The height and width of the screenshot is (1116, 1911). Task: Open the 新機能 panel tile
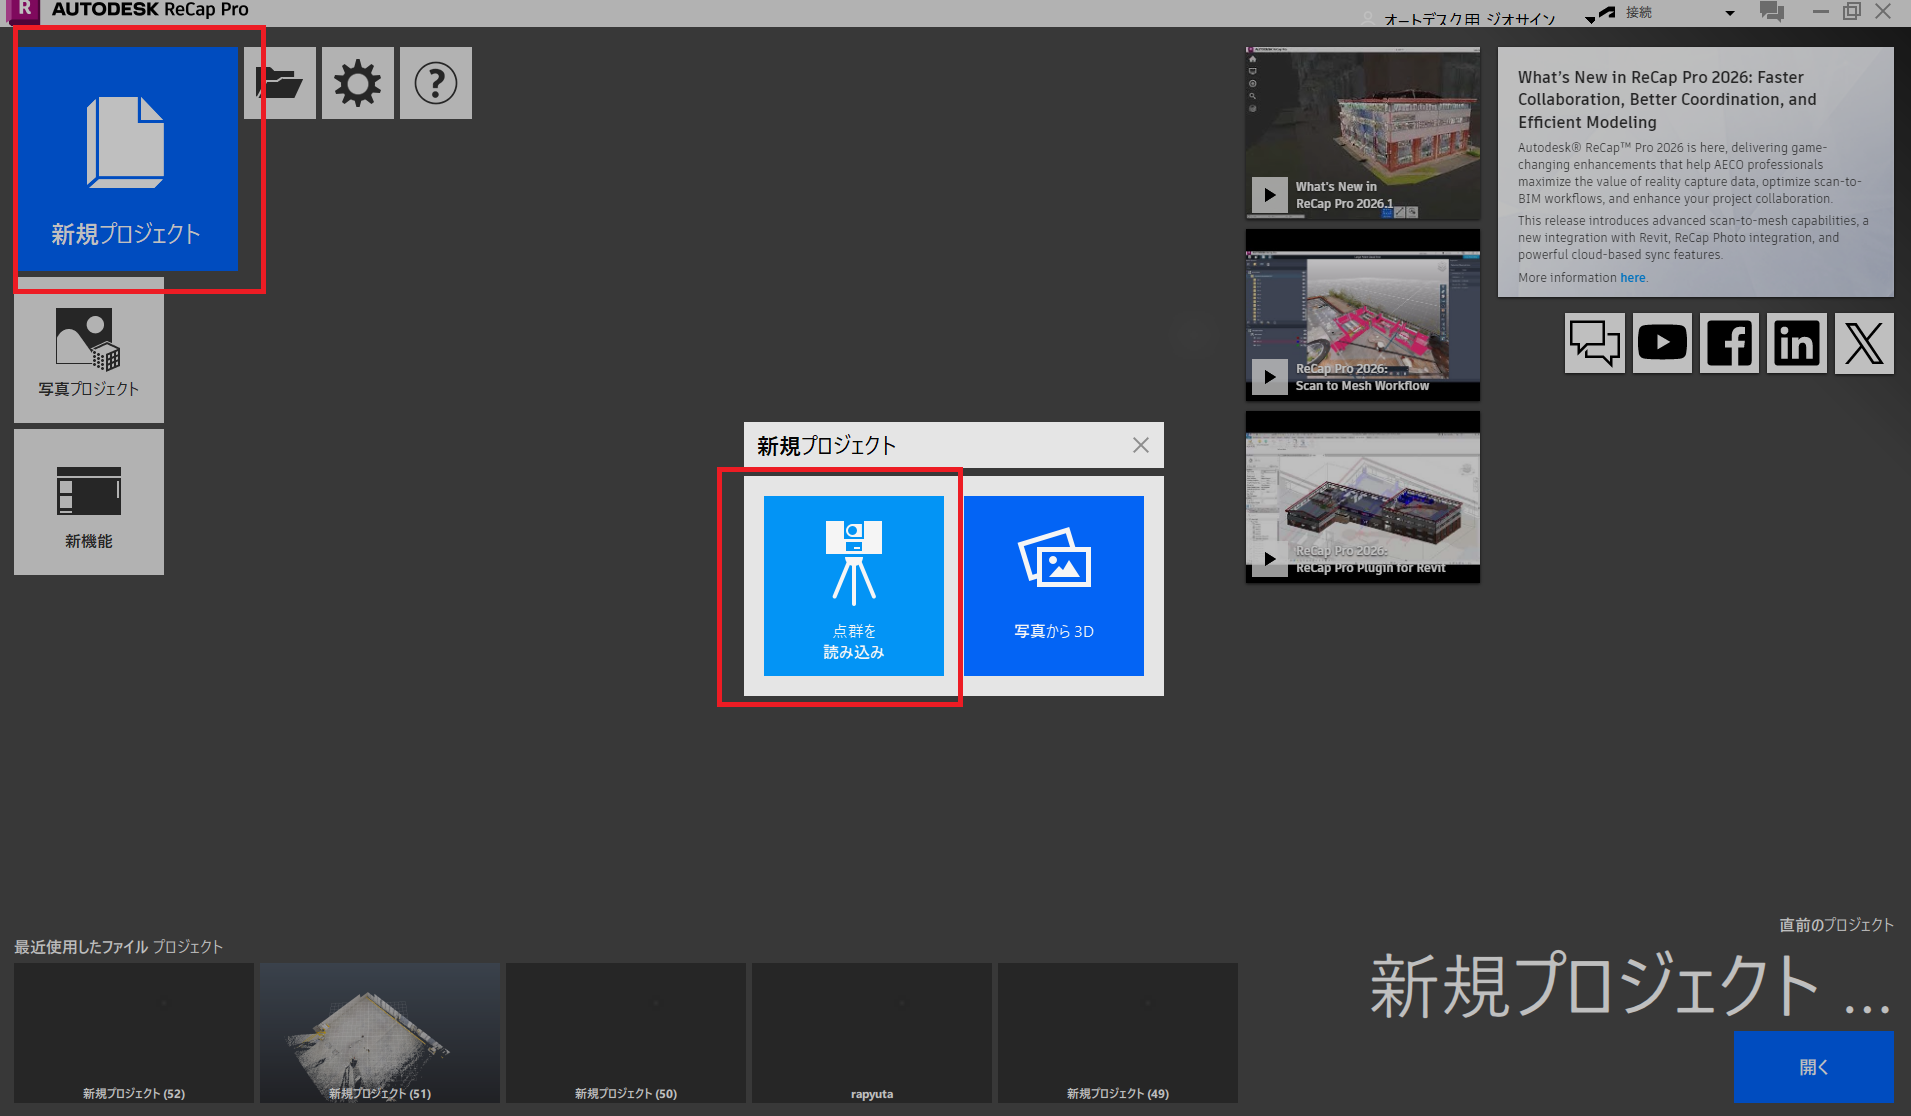[x=89, y=503]
